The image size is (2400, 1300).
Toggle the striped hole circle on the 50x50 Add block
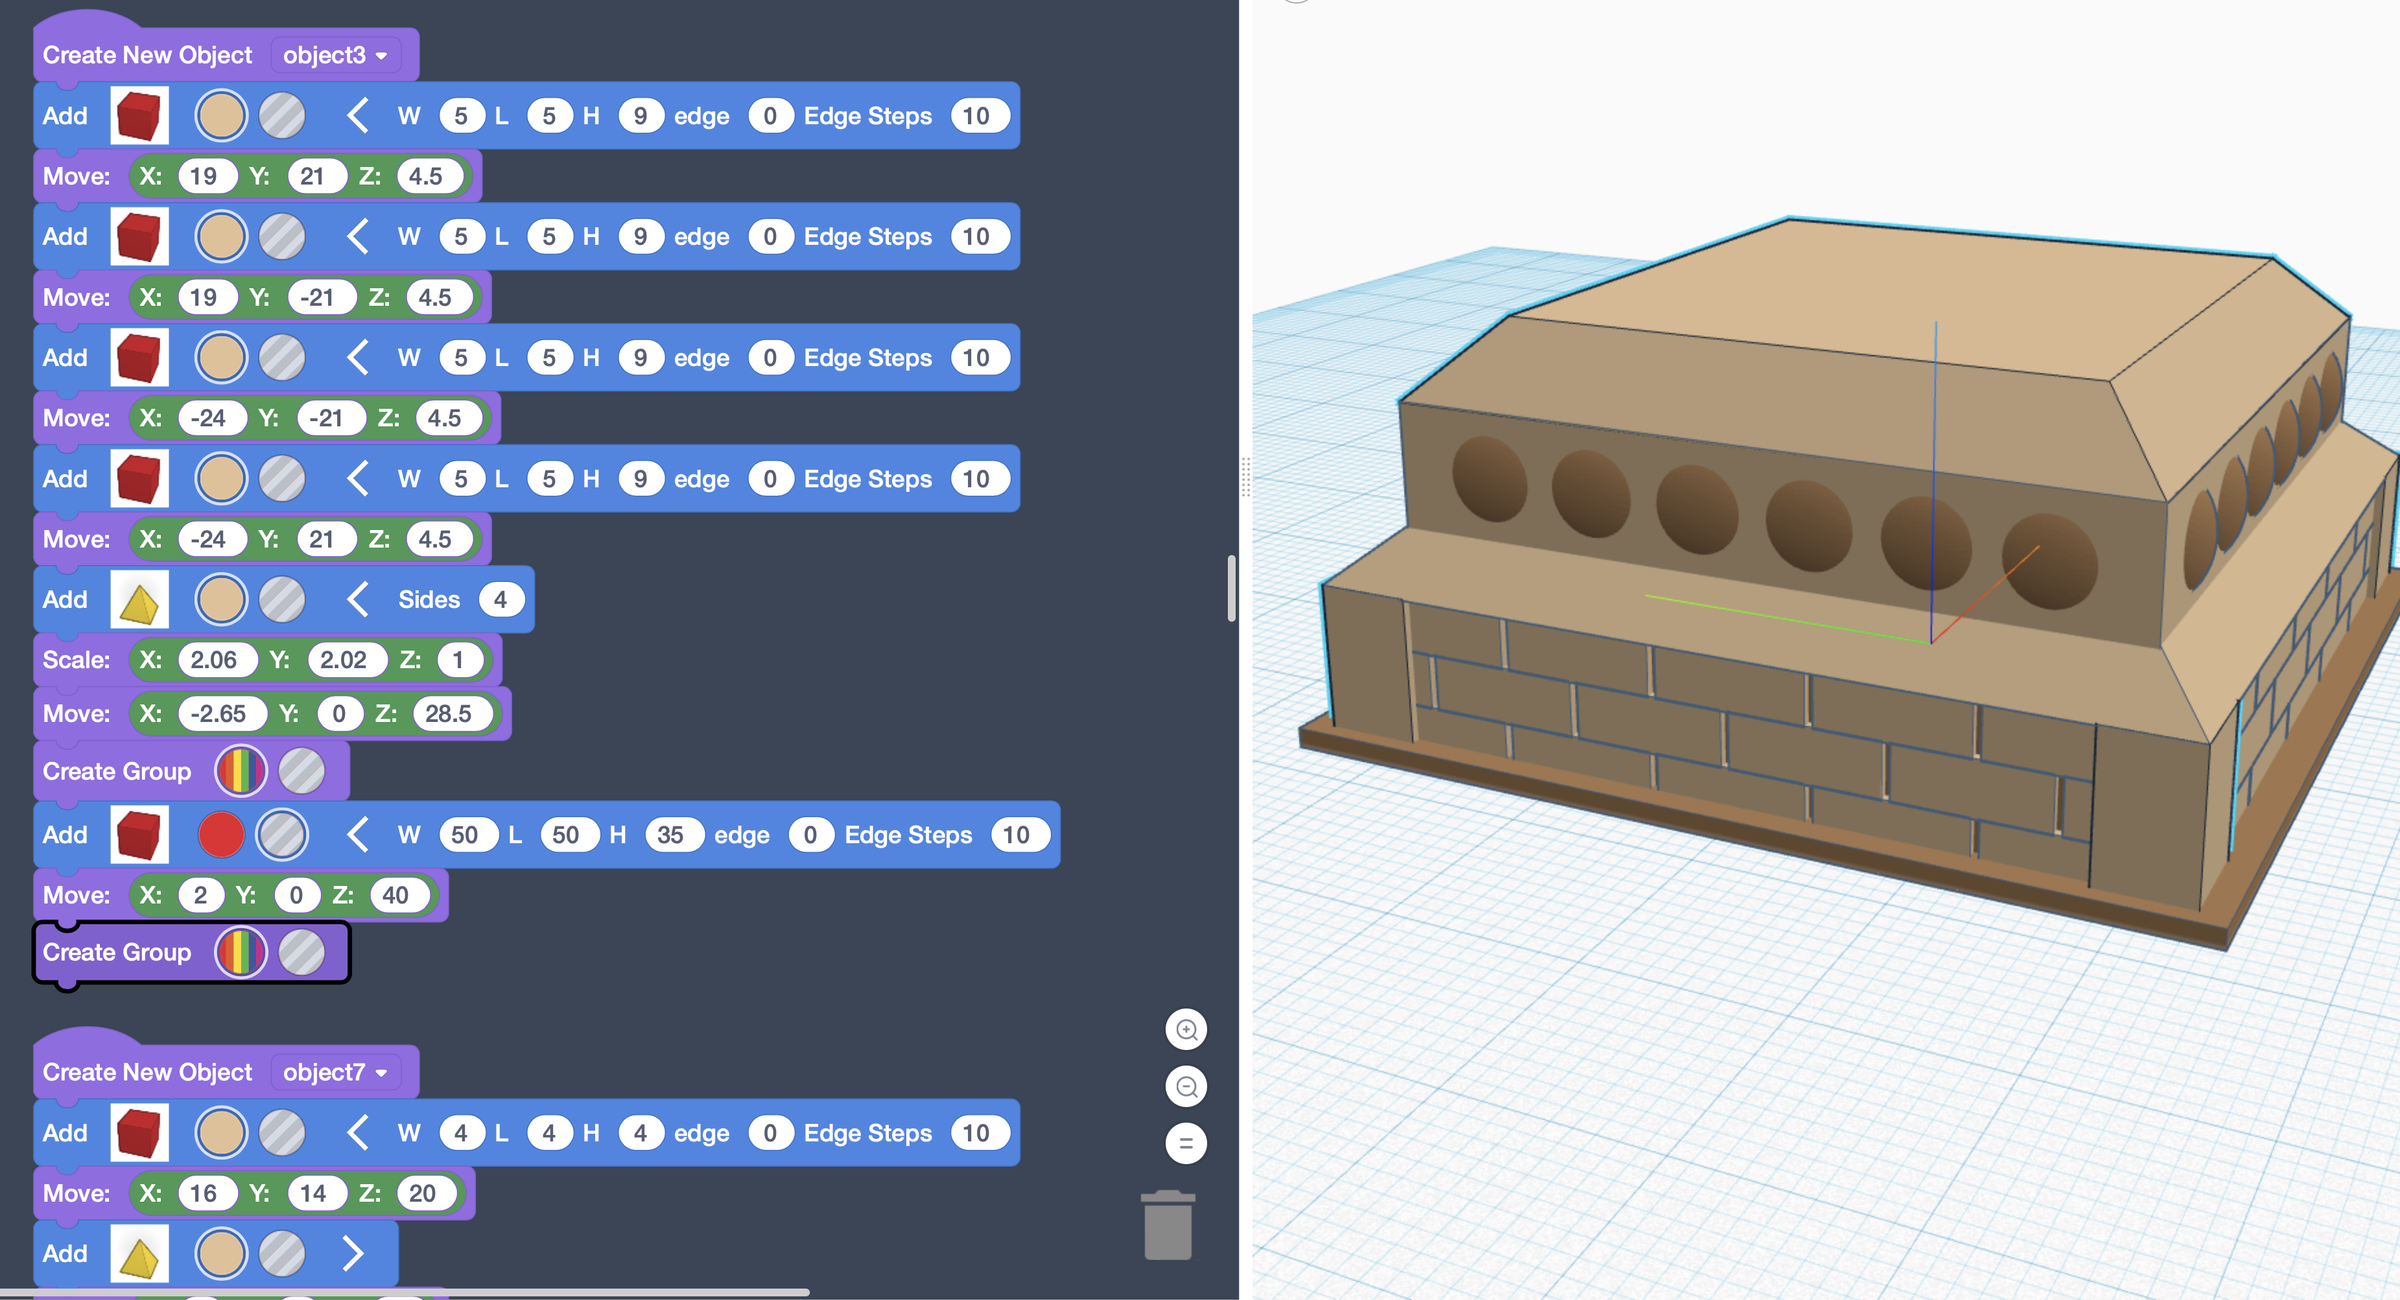pos(283,834)
